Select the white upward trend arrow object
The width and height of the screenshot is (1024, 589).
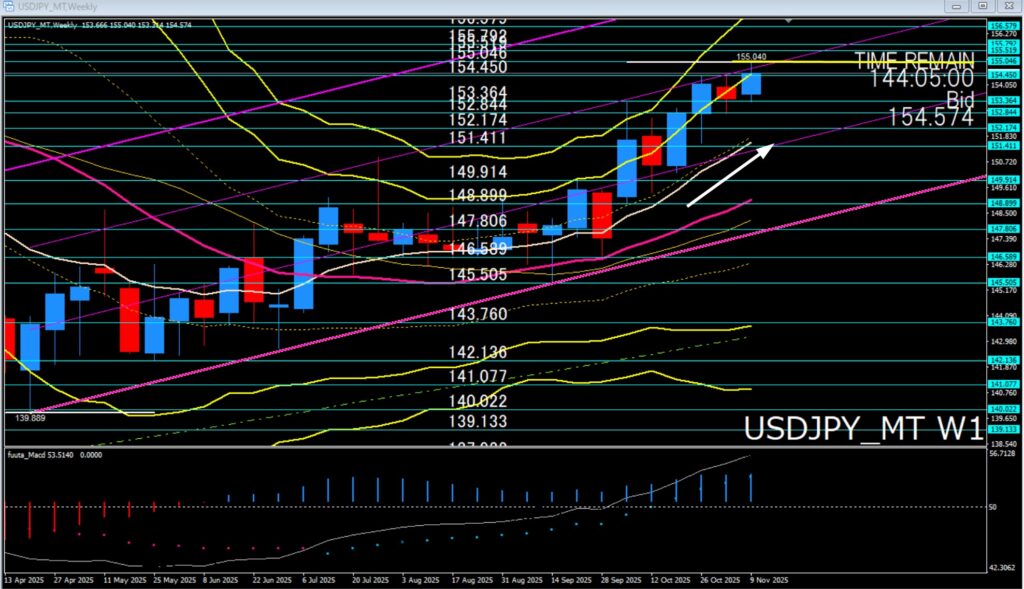pyautogui.click(x=730, y=175)
